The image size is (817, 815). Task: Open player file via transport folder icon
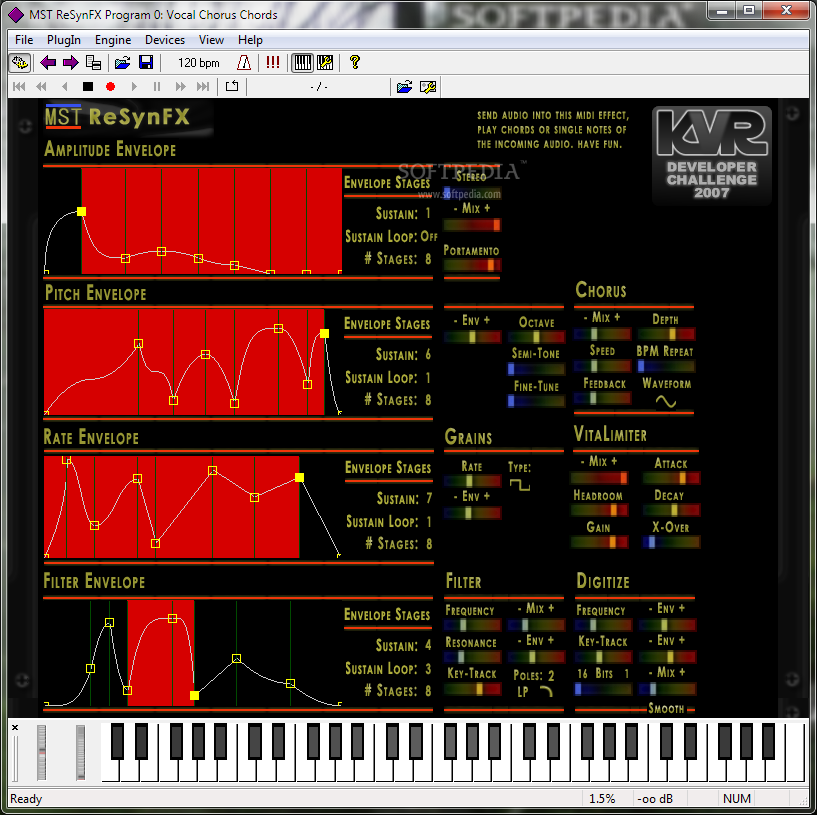[404, 87]
